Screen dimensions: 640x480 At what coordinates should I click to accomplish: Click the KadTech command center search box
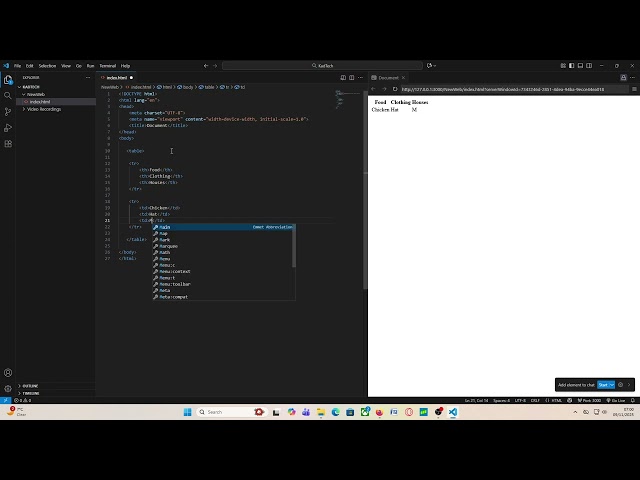coord(322,65)
